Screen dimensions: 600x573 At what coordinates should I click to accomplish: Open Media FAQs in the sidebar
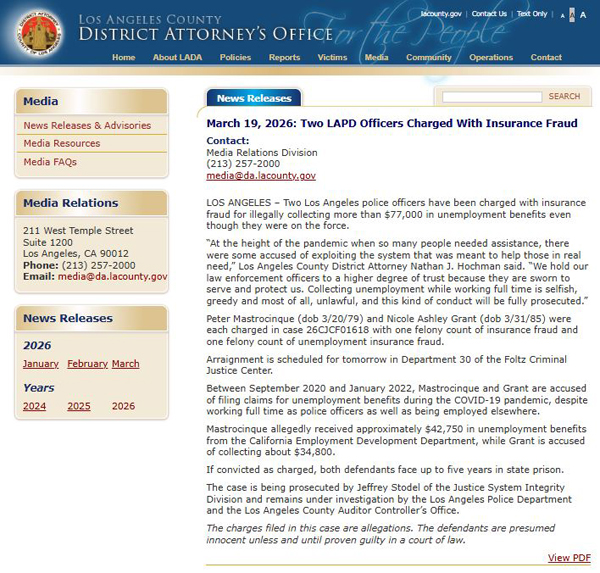(x=50, y=162)
